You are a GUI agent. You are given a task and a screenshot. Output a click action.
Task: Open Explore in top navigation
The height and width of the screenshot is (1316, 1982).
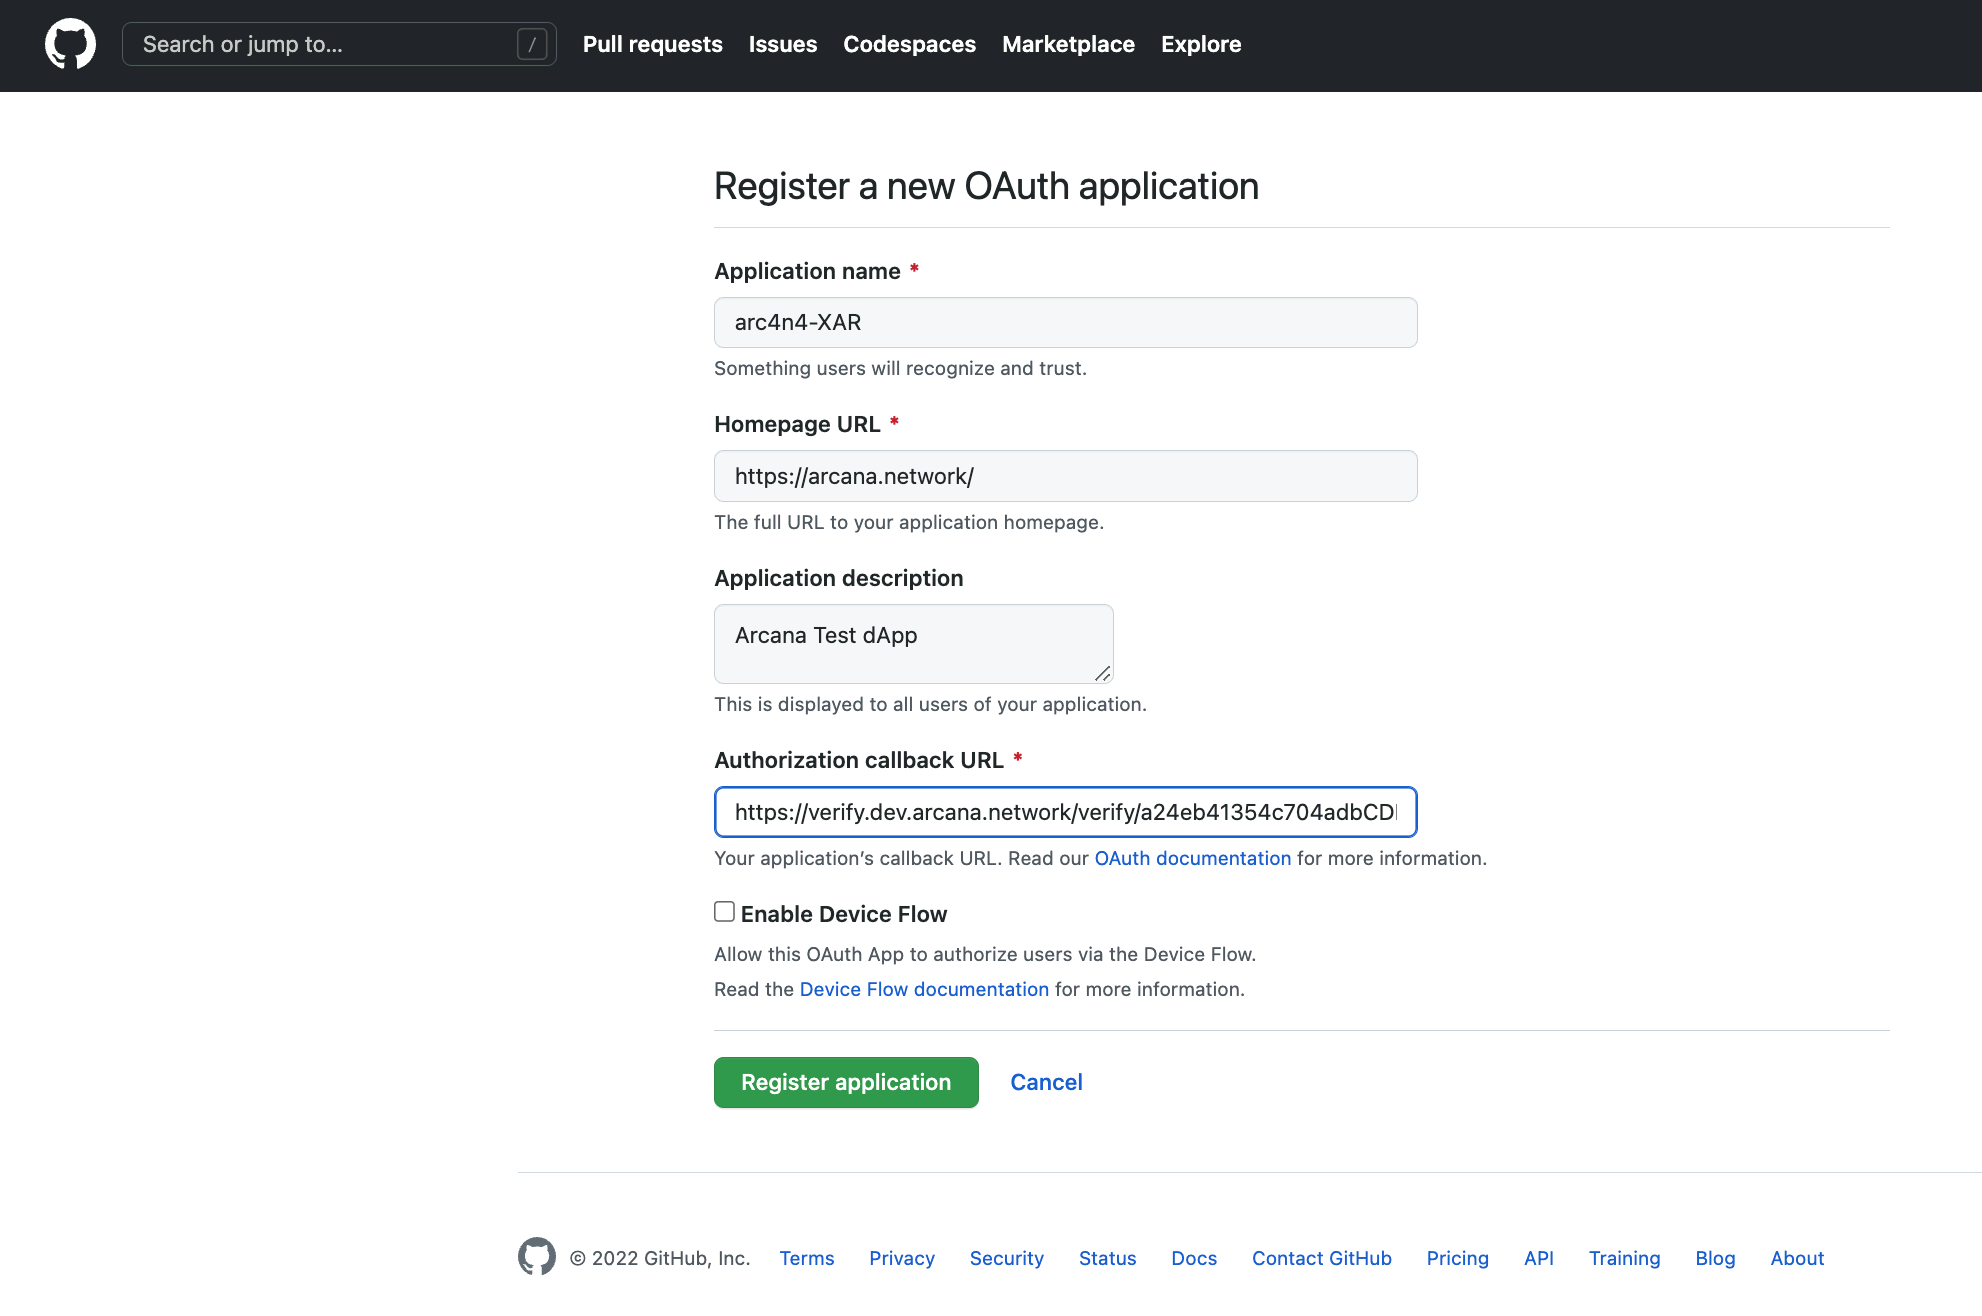click(1201, 44)
